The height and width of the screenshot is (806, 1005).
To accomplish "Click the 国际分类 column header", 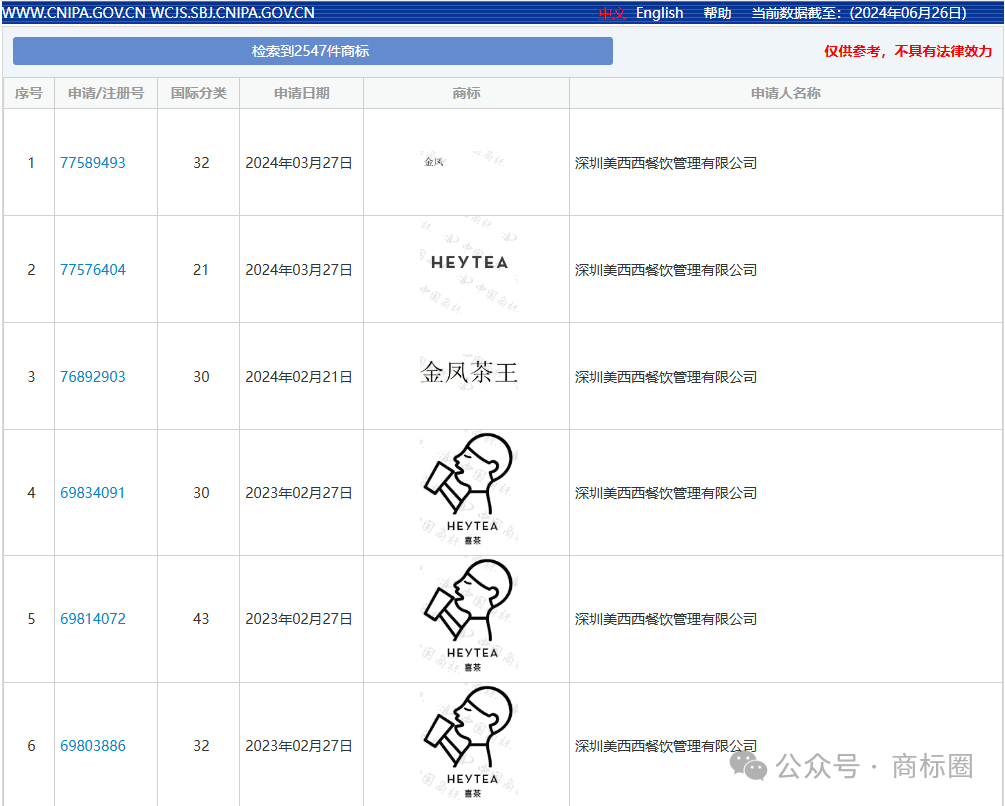I will pos(199,94).
